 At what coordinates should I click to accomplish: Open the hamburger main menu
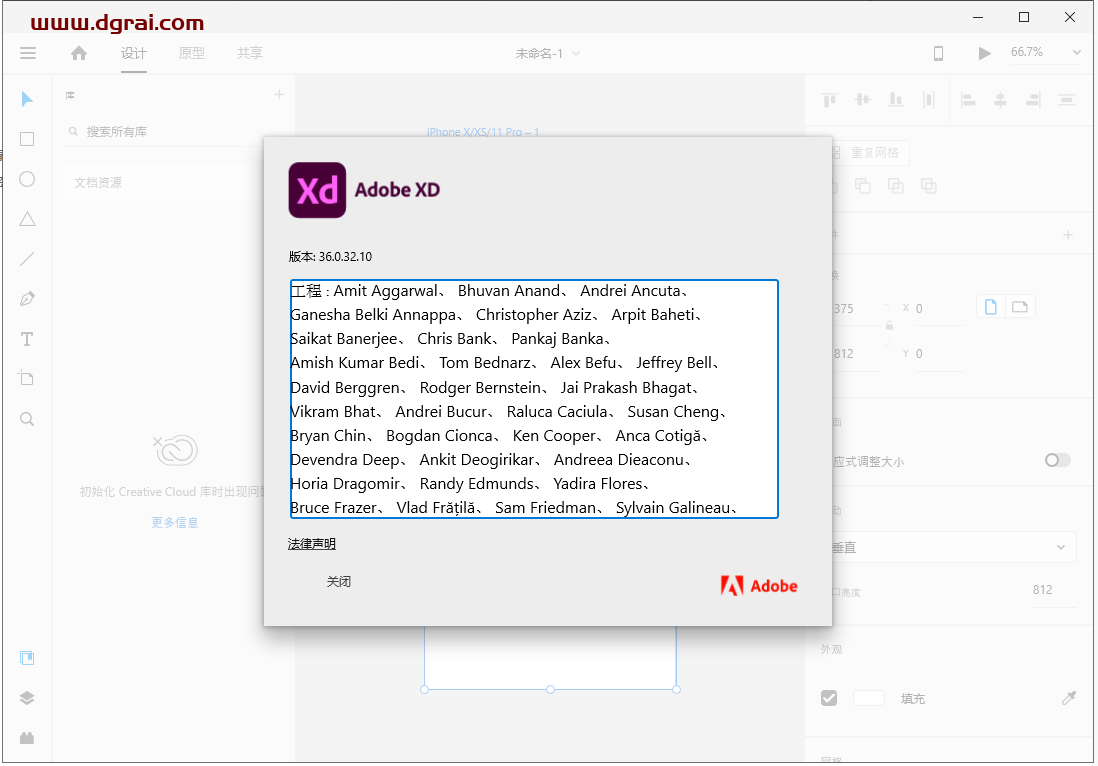click(x=28, y=53)
